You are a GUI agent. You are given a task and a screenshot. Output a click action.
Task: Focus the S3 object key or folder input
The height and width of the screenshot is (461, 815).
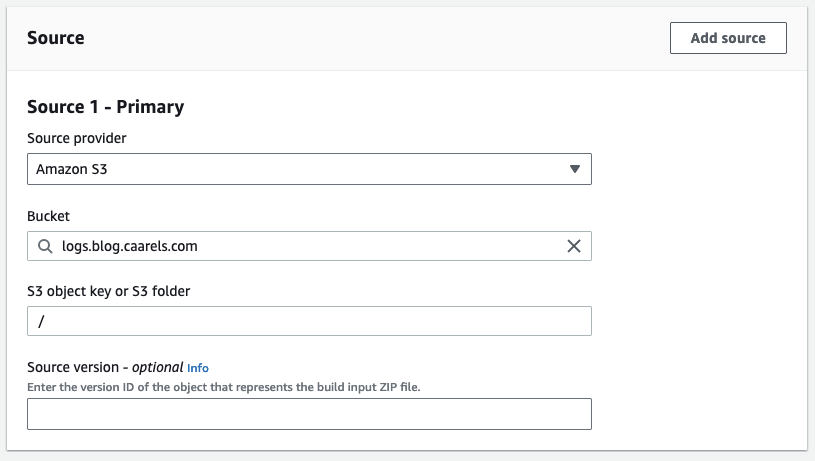click(x=309, y=321)
